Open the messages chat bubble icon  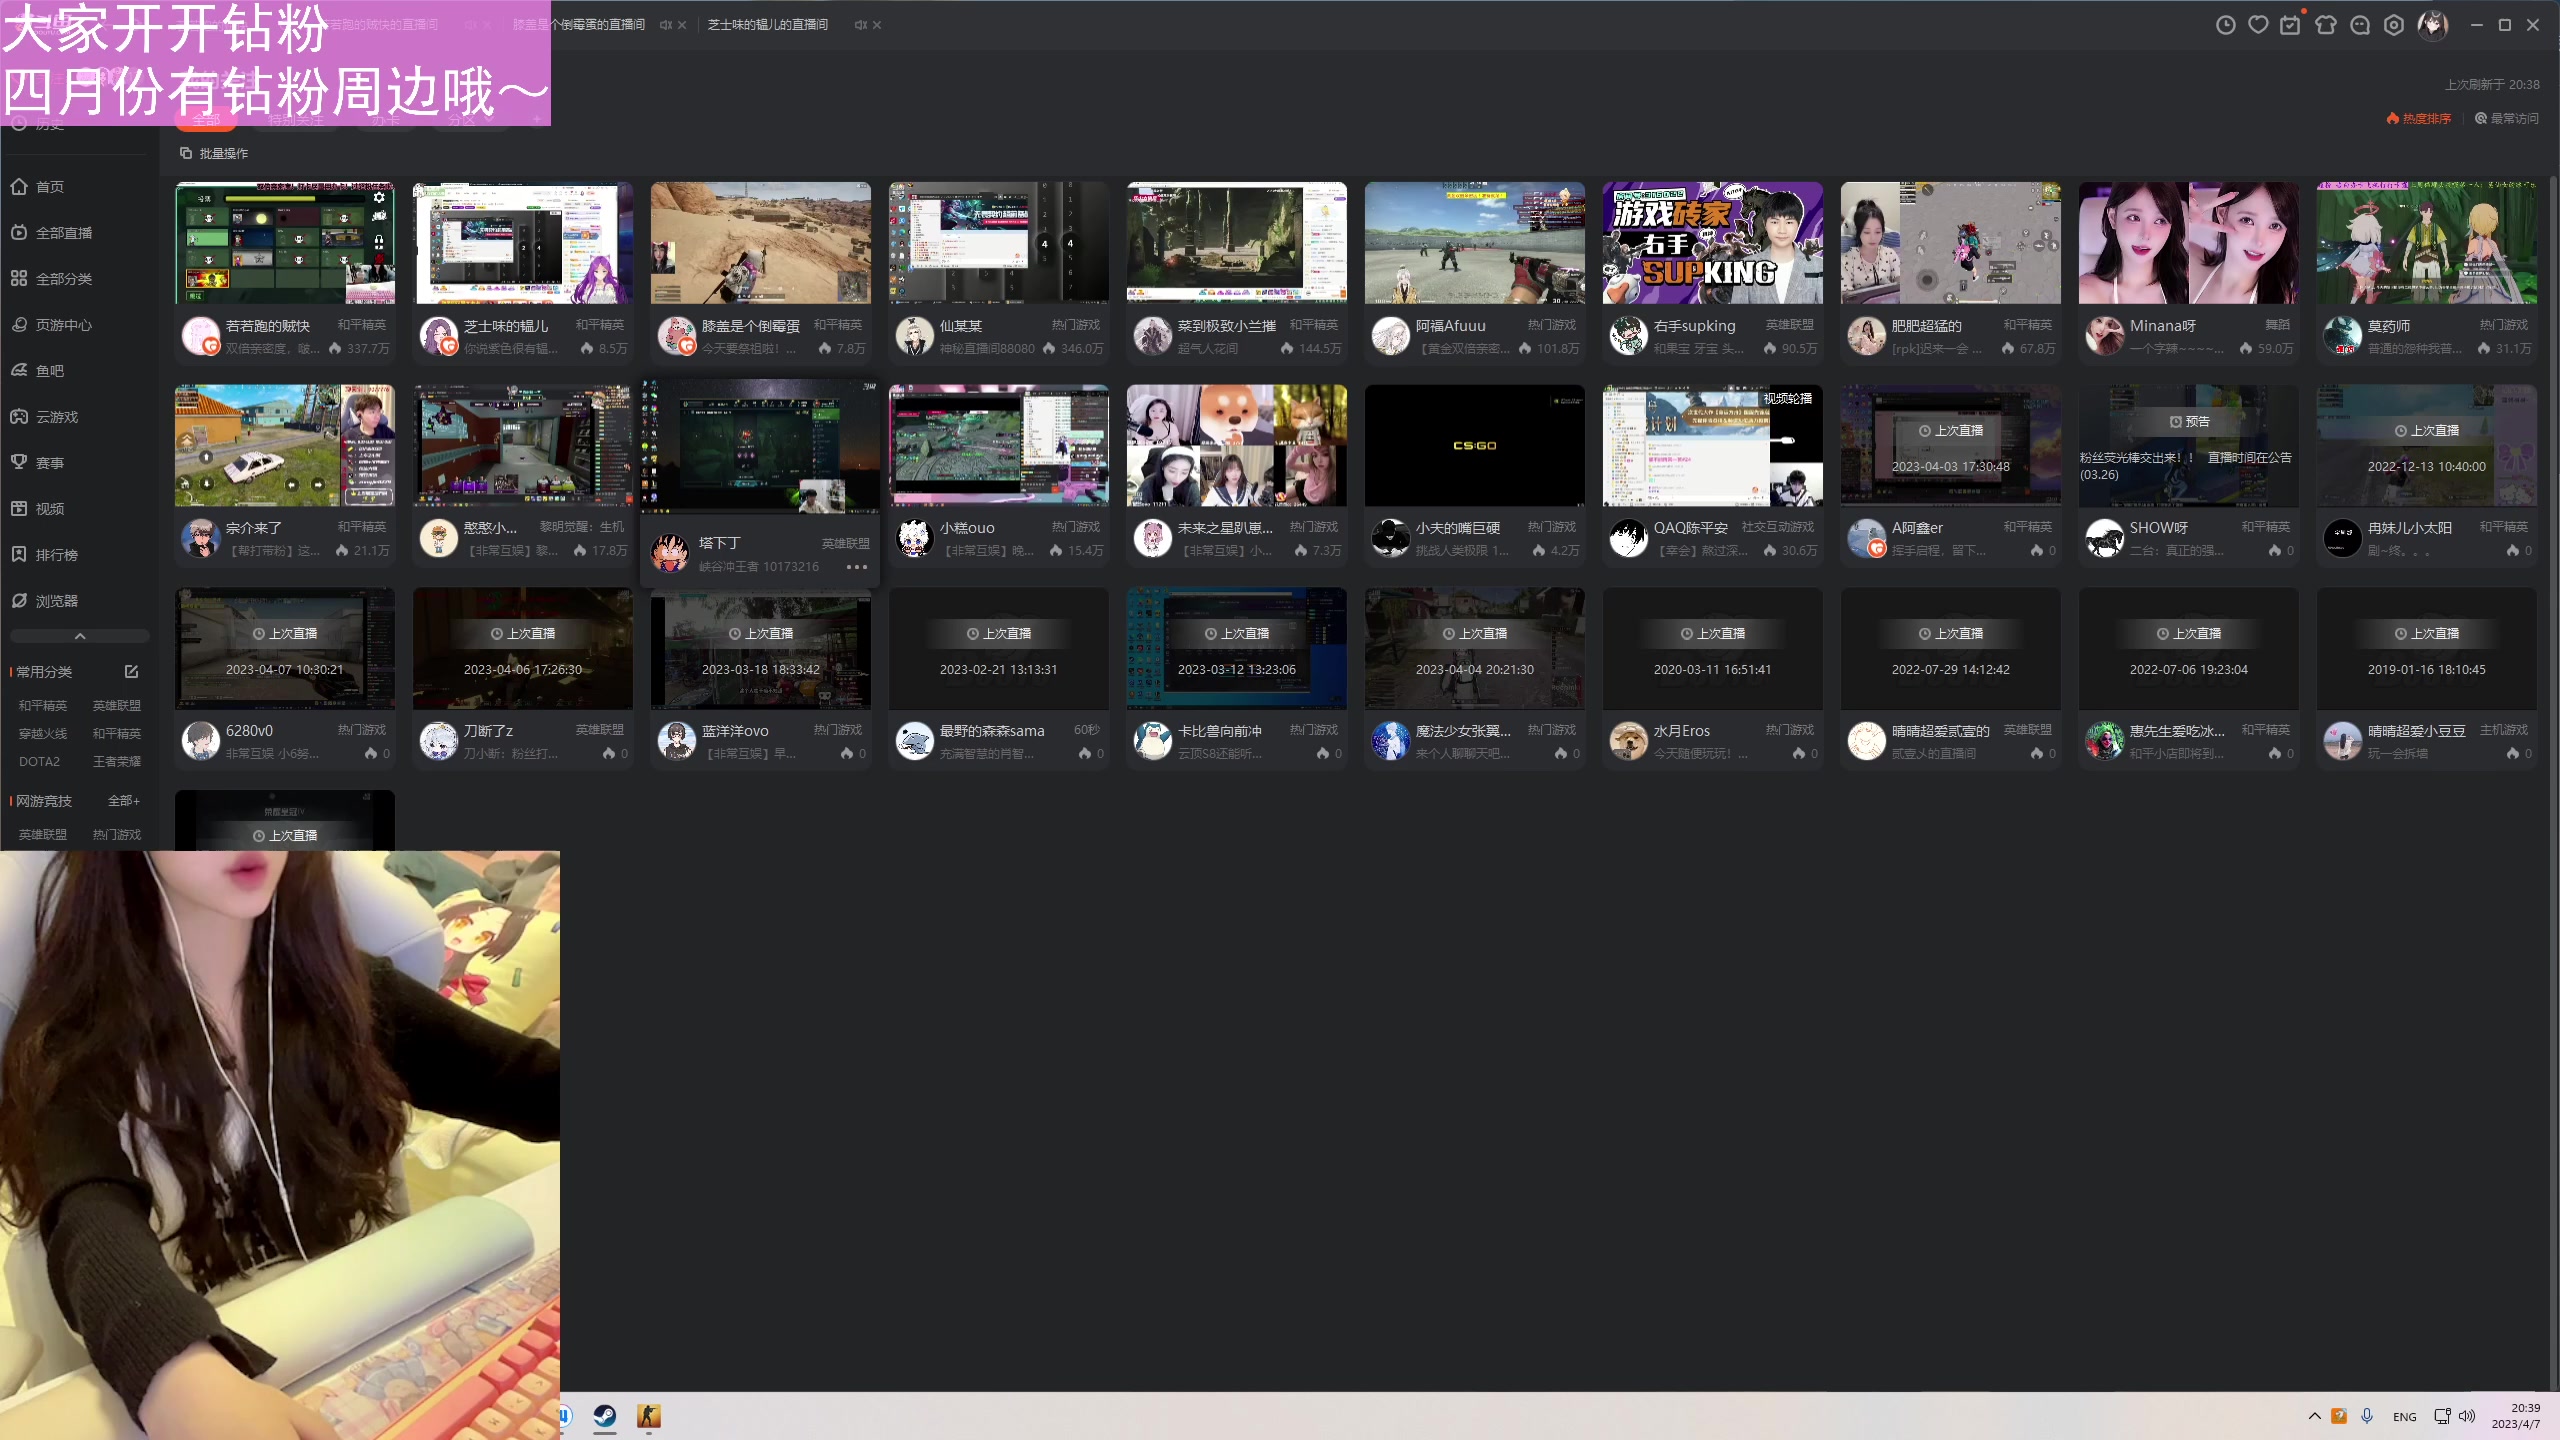2360,25
